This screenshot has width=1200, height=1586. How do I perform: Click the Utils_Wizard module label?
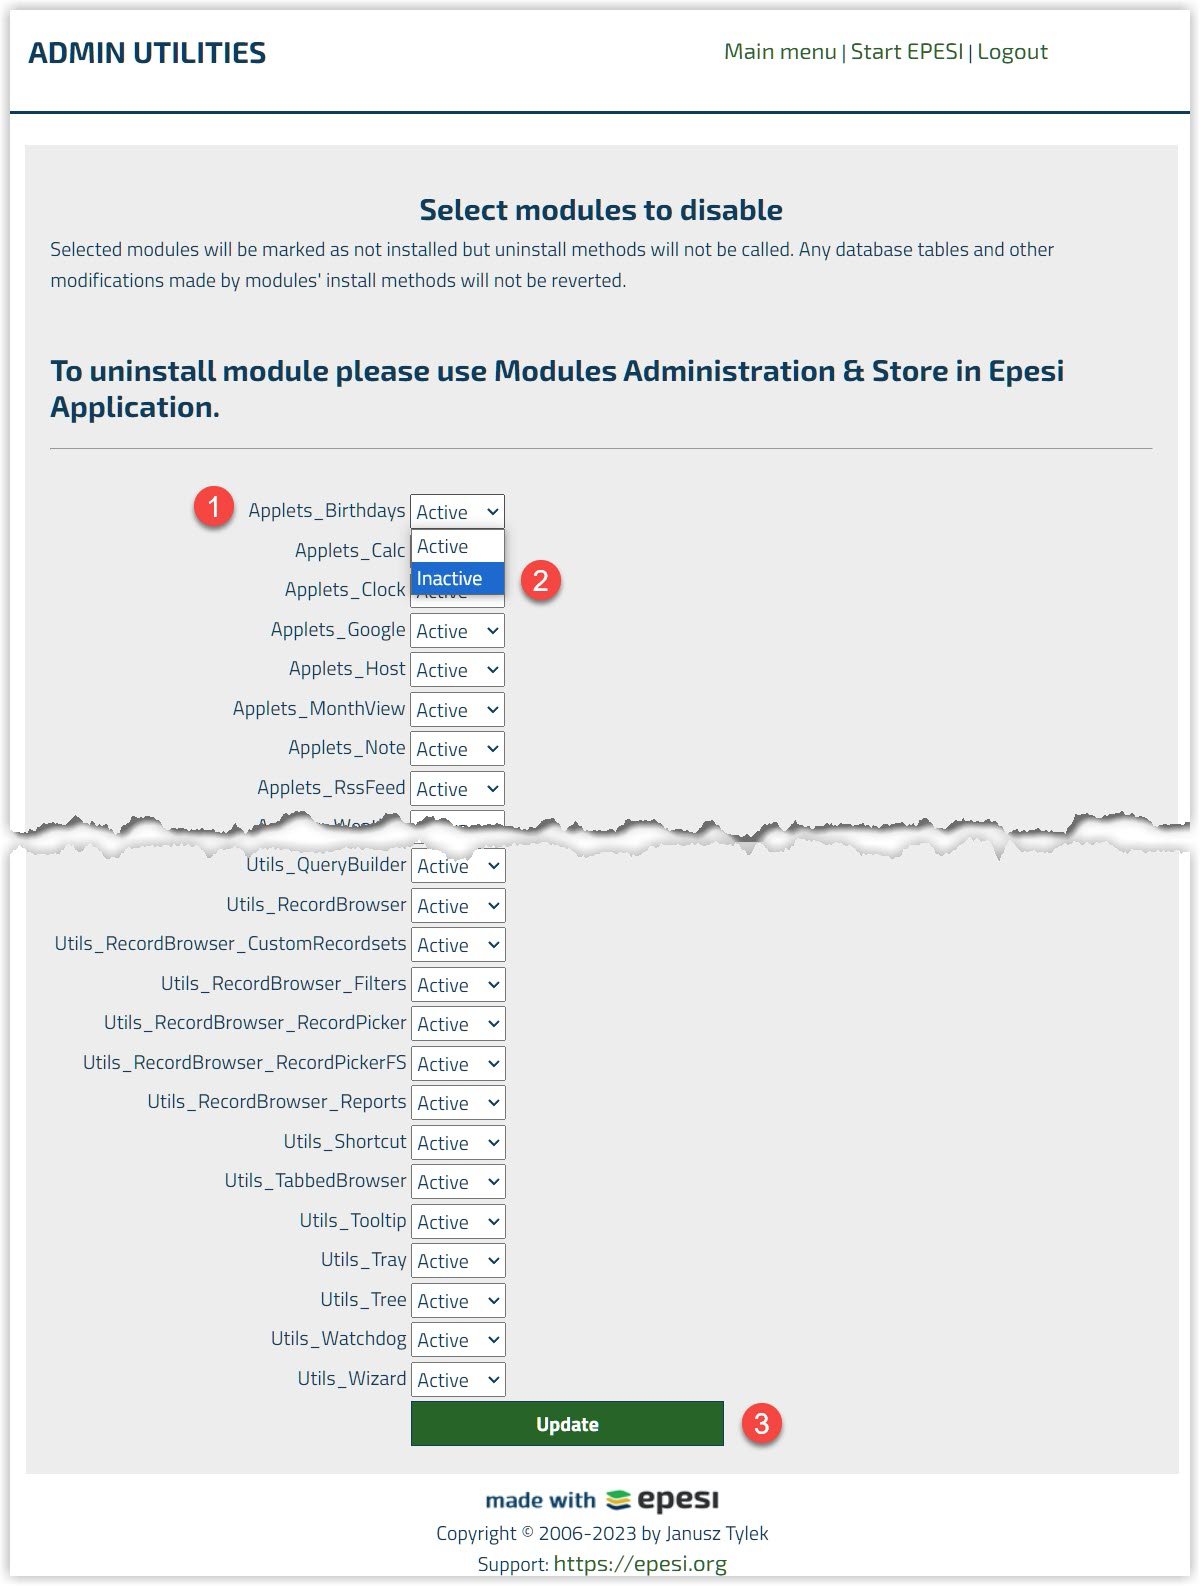[x=352, y=1379]
